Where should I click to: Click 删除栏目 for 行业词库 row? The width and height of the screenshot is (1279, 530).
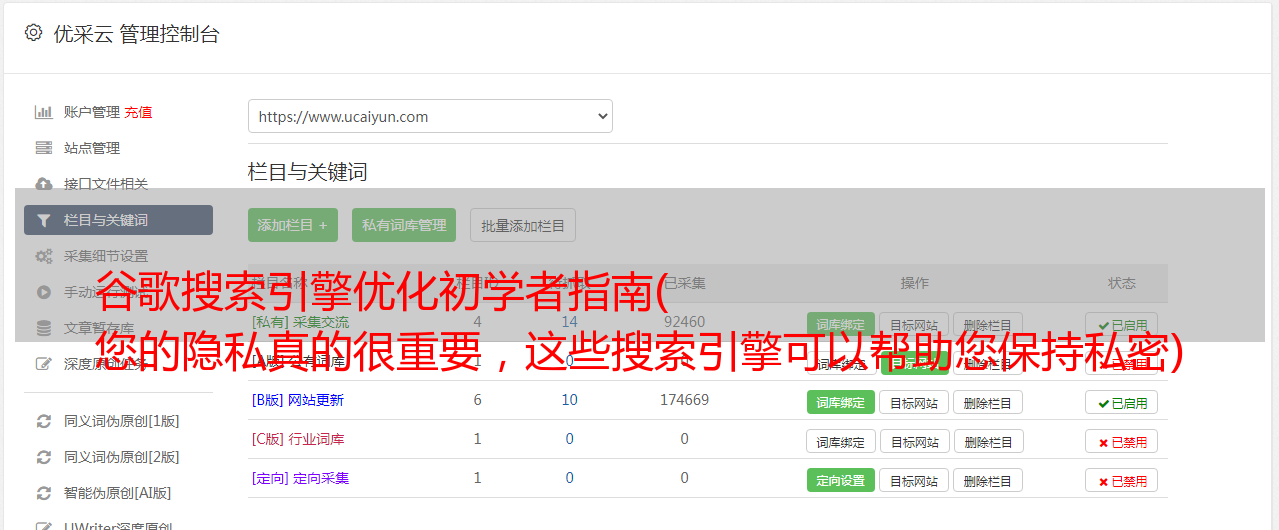coord(988,441)
